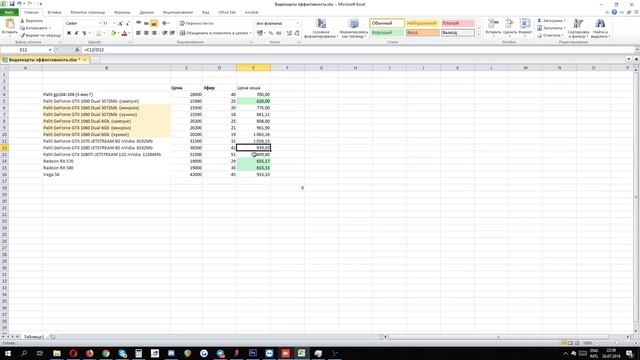Apply percent style to the cell
This screenshot has width=640, height=360.
[271, 33]
